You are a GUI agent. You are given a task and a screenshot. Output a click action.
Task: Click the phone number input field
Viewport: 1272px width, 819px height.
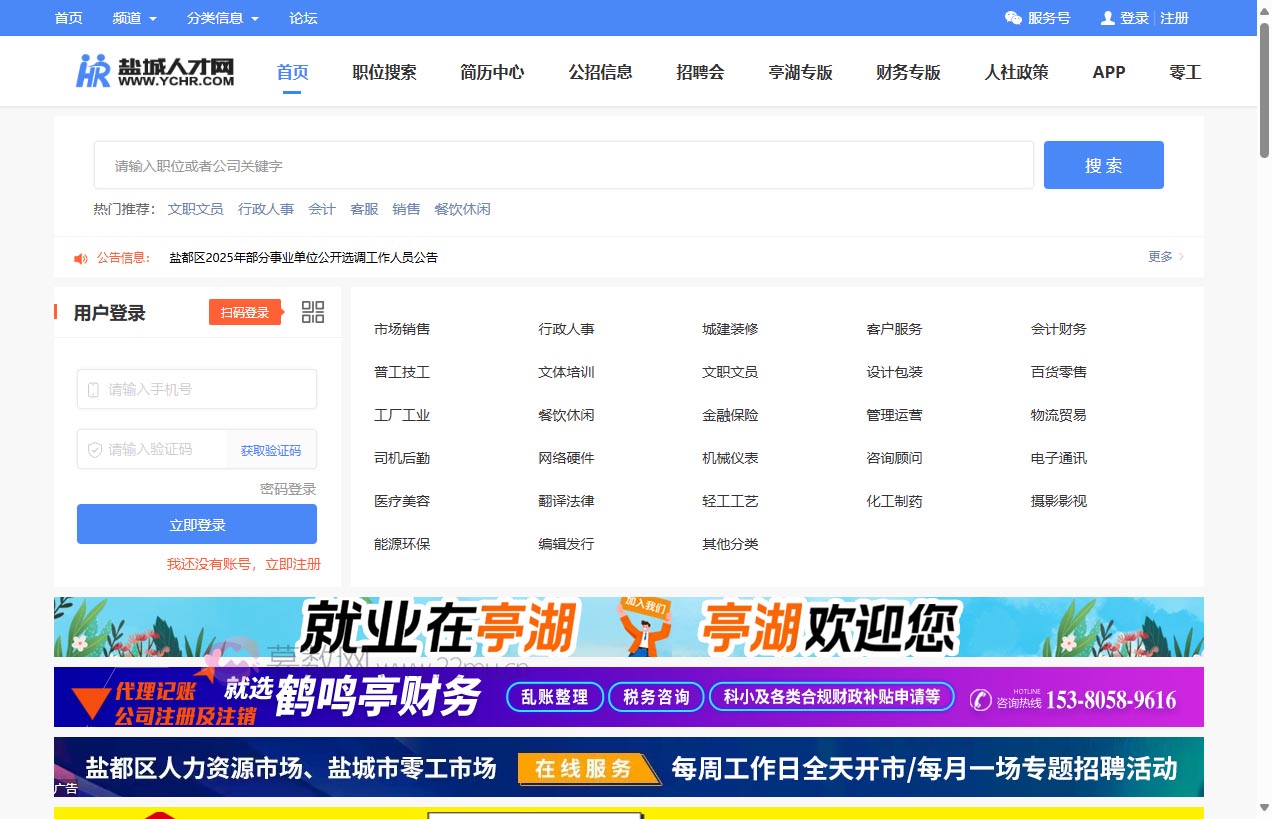196,389
